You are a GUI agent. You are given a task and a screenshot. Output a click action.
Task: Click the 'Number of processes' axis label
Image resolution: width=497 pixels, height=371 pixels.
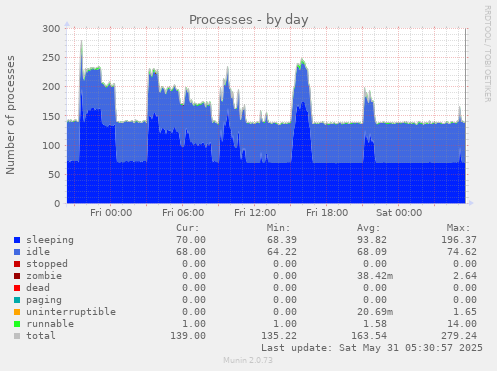pos(10,115)
